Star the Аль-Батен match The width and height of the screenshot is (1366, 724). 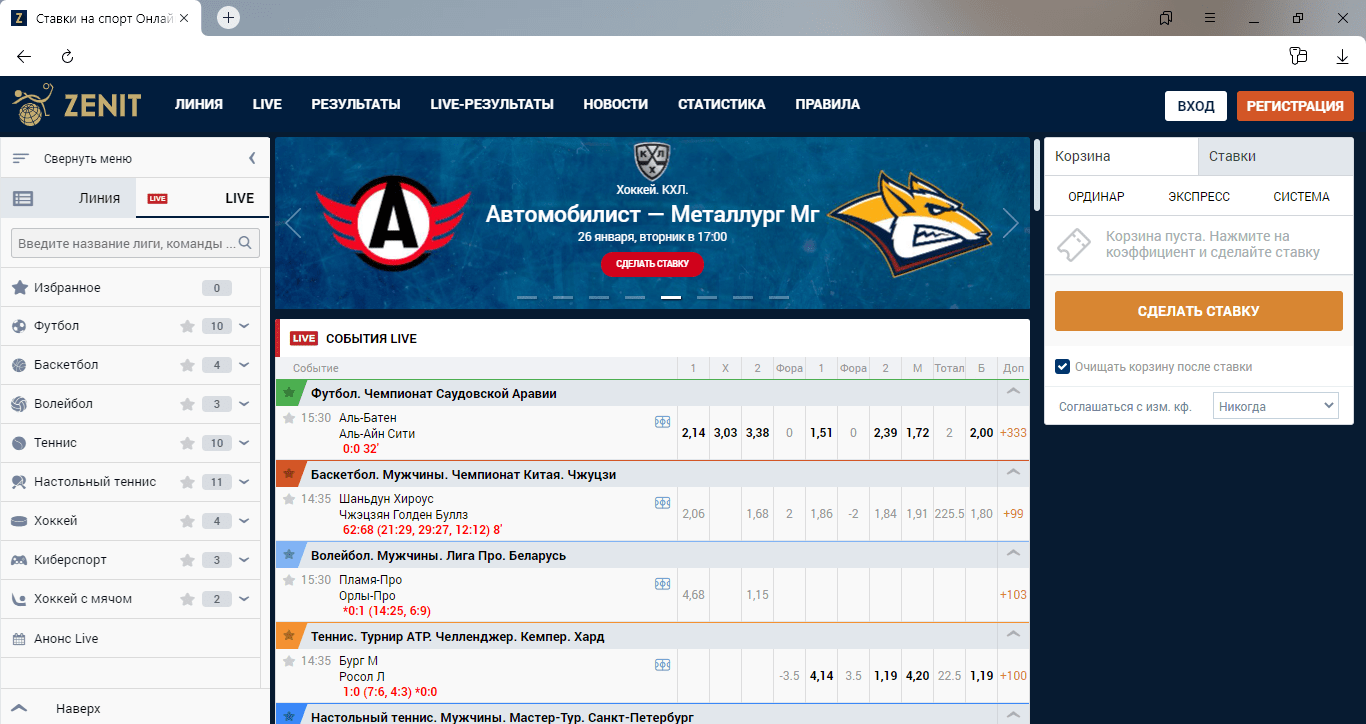pos(289,418)
